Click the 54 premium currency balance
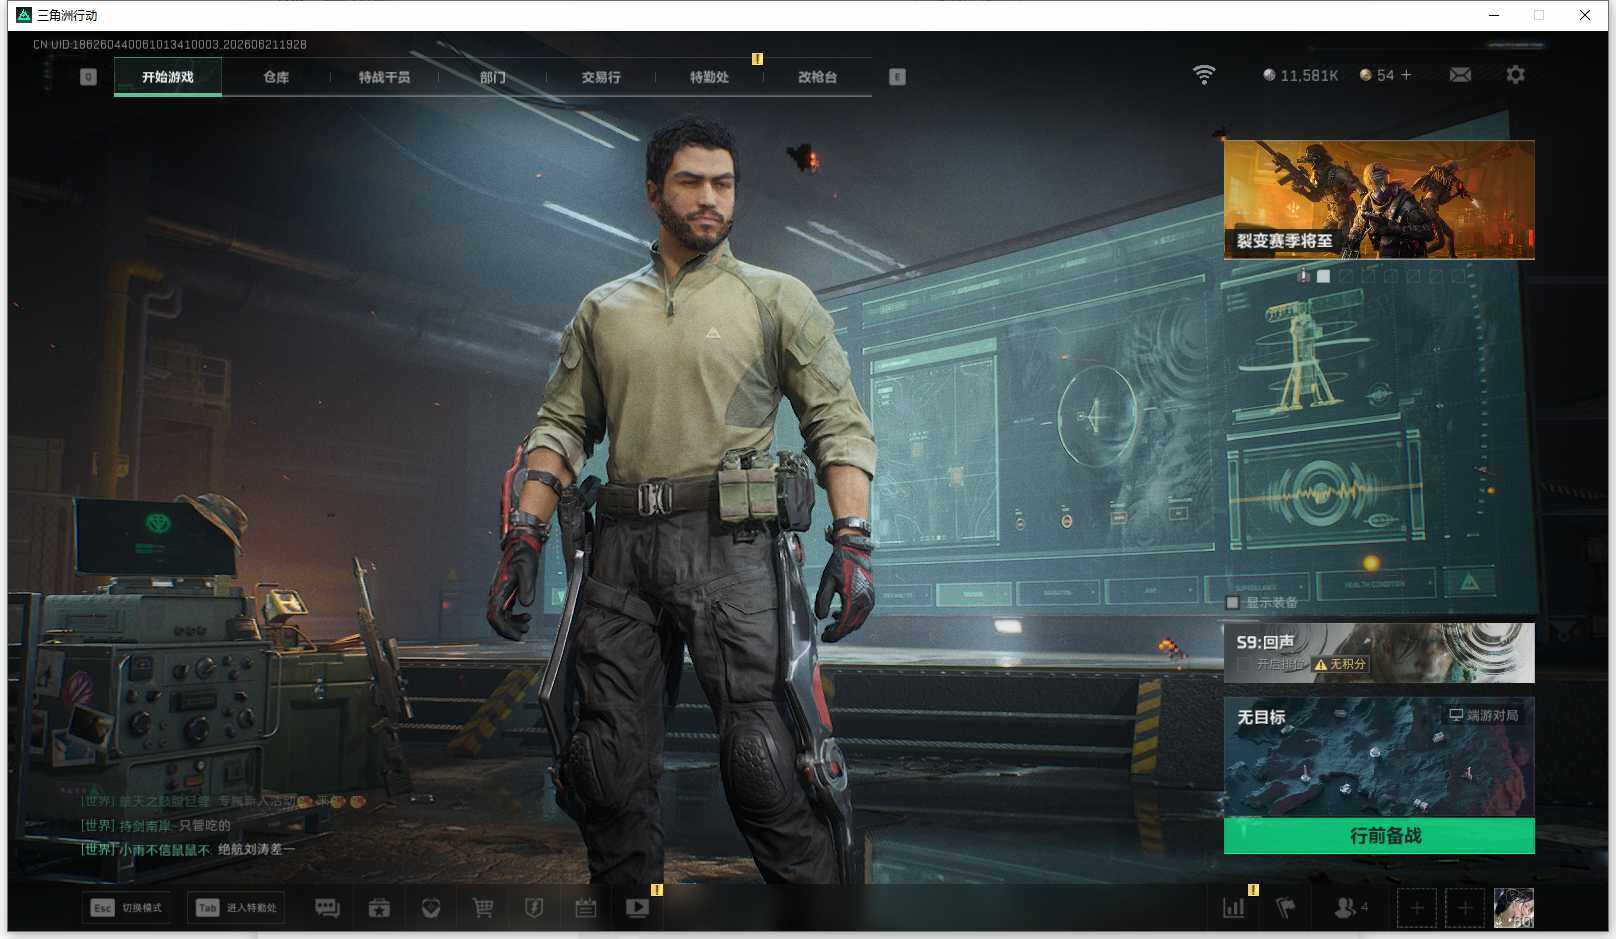 pyautogui.click(x=1378, y=75)
